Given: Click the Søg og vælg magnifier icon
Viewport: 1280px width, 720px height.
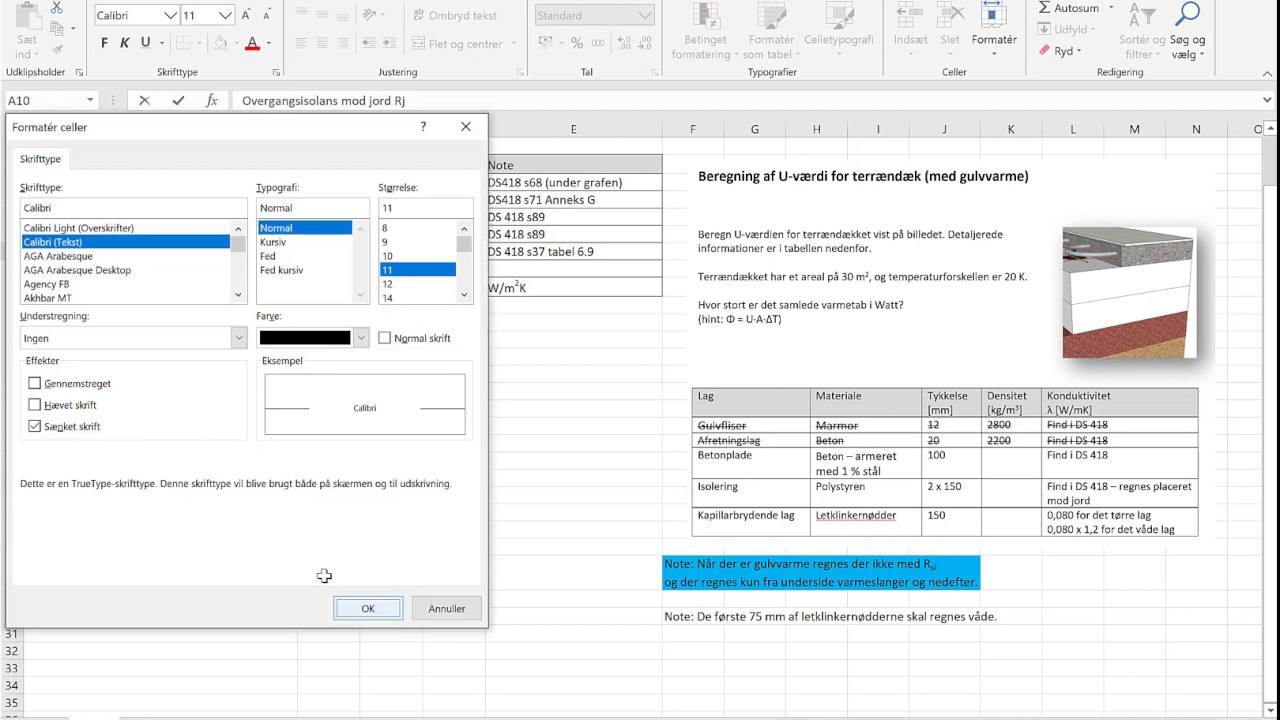Looking at the screenshot, I should point(1187,14).
